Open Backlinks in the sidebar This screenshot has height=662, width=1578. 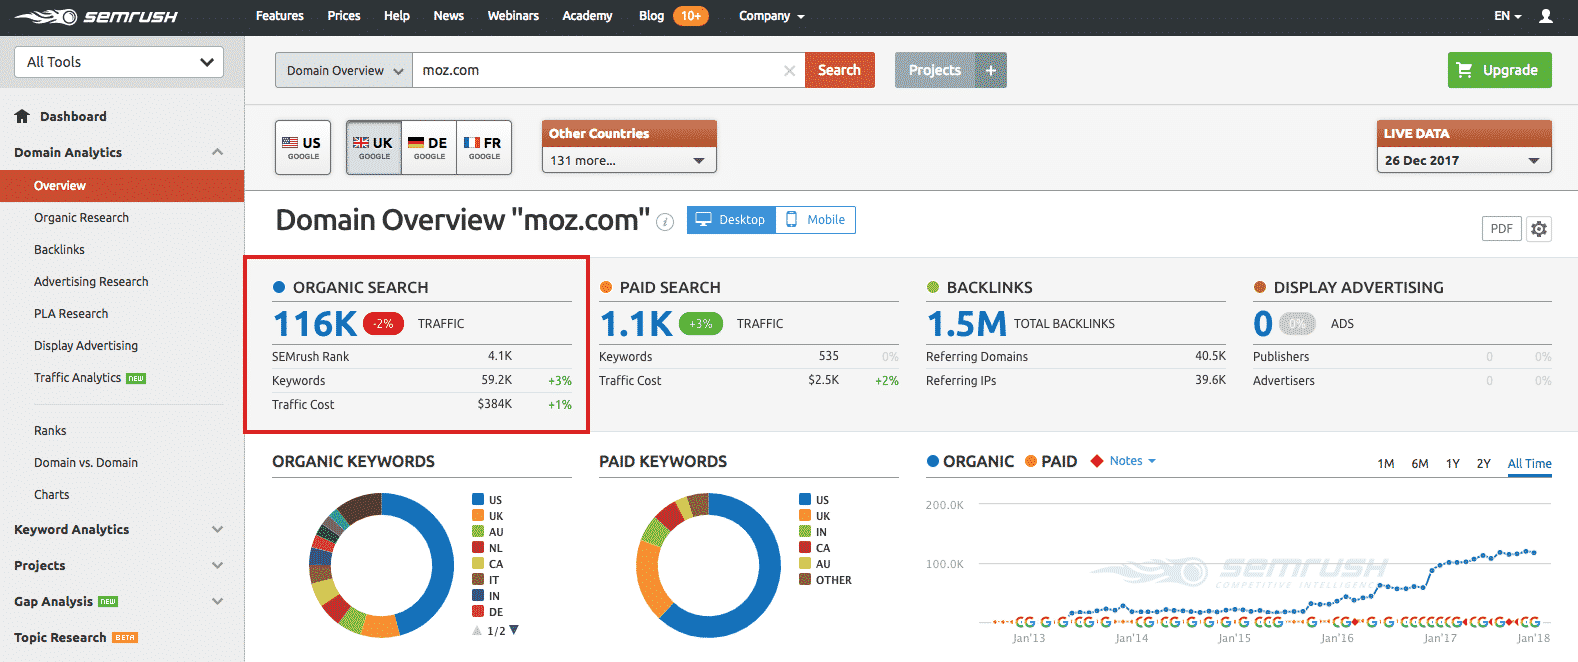point(60,250)
